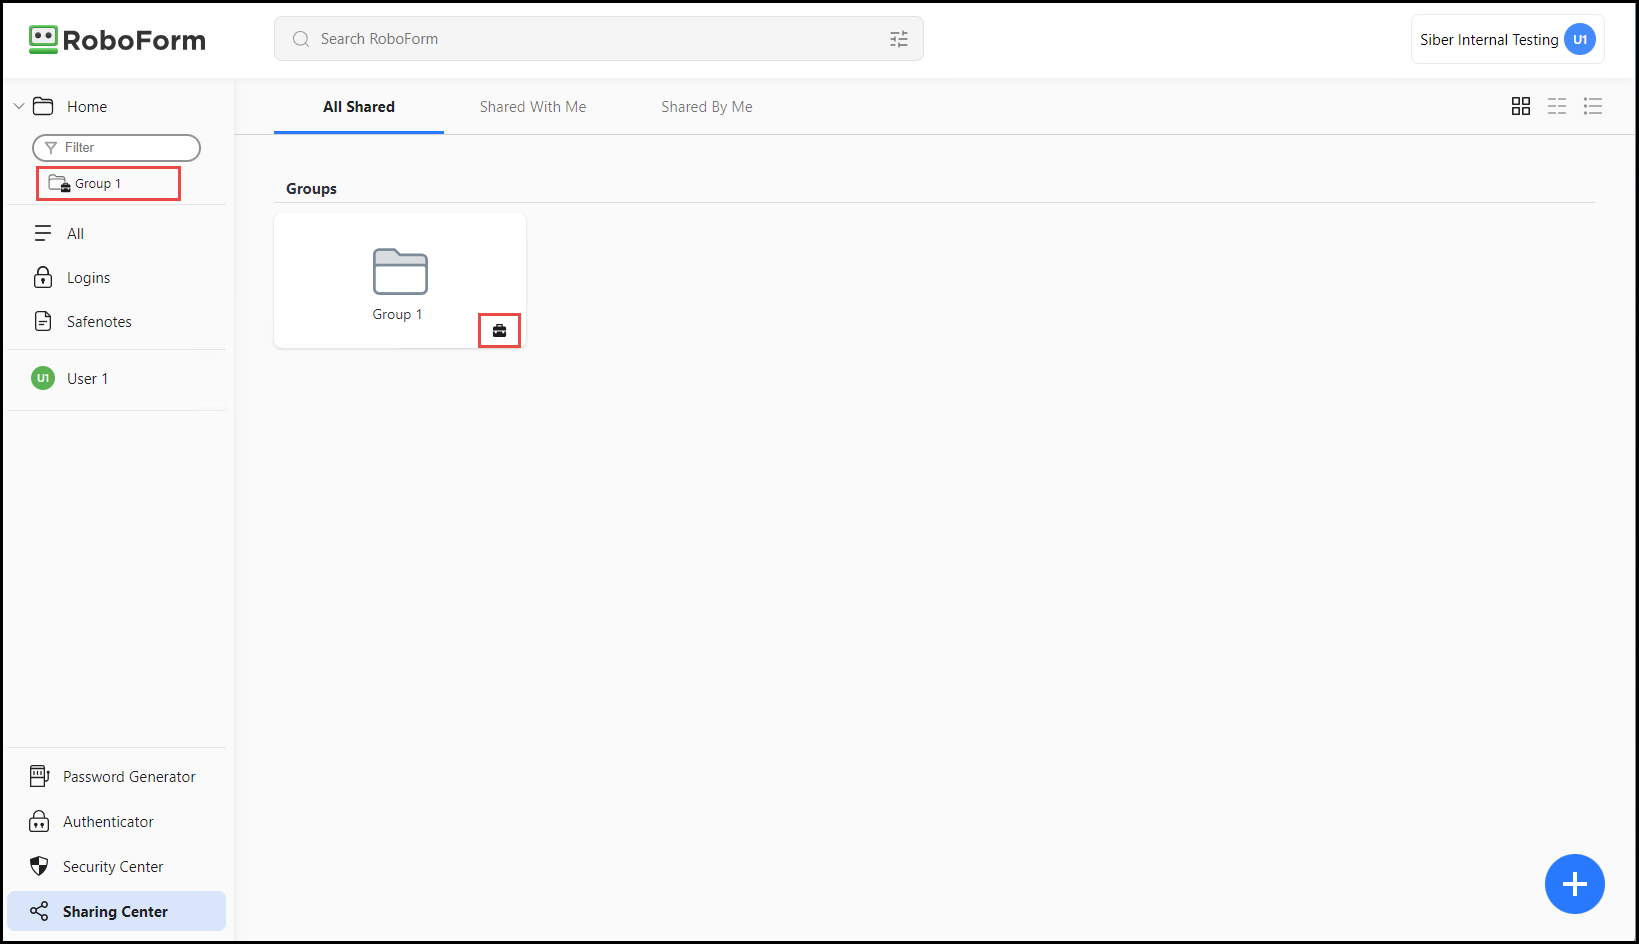1639x944 pixels.
Task: Open the Group 1 folder thumbnail
Action: click(x=400, y=273)
